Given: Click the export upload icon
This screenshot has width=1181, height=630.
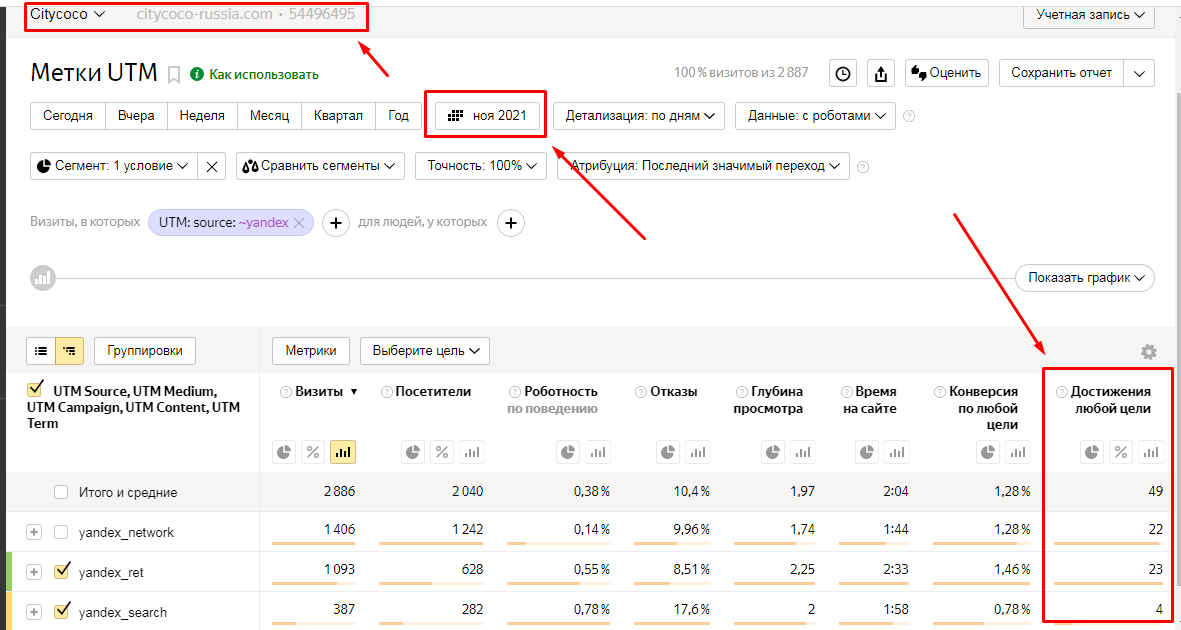Looking at the screenshot, I should (x=880, y=73).
